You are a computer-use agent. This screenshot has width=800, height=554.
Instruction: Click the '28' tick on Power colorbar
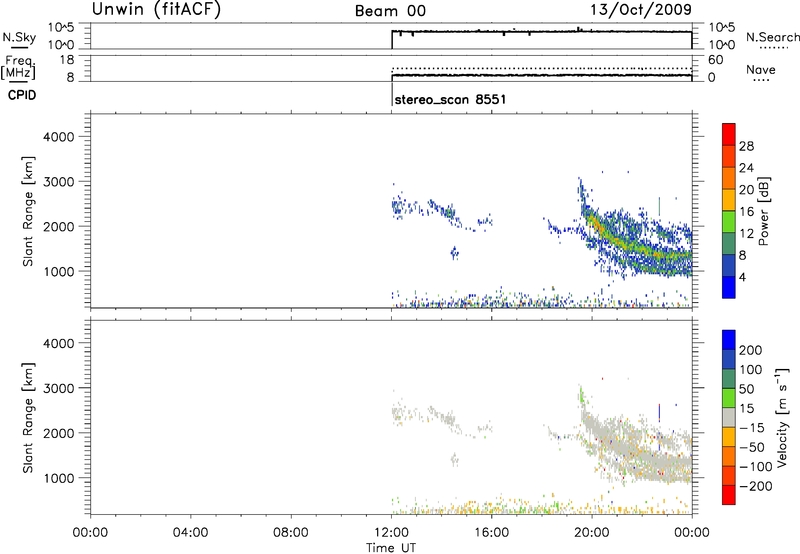(x=746, y=146)
